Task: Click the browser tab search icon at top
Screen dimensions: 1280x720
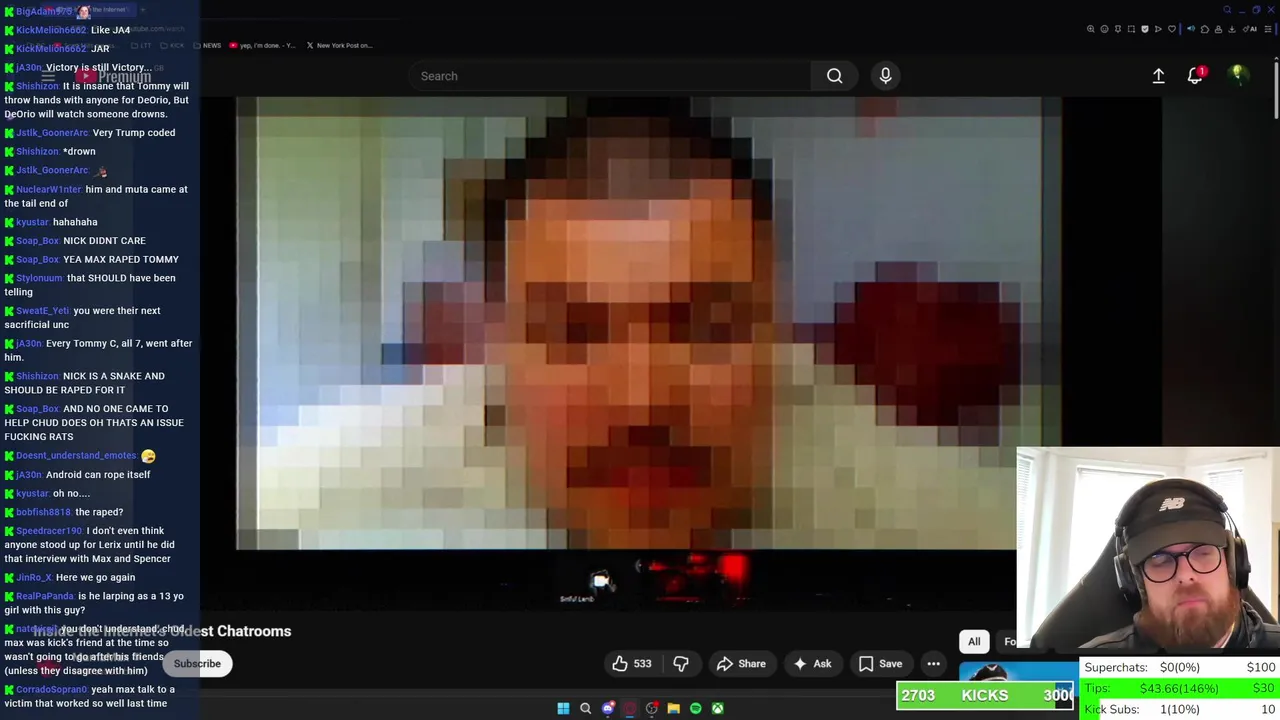Action: [1227, 10]
